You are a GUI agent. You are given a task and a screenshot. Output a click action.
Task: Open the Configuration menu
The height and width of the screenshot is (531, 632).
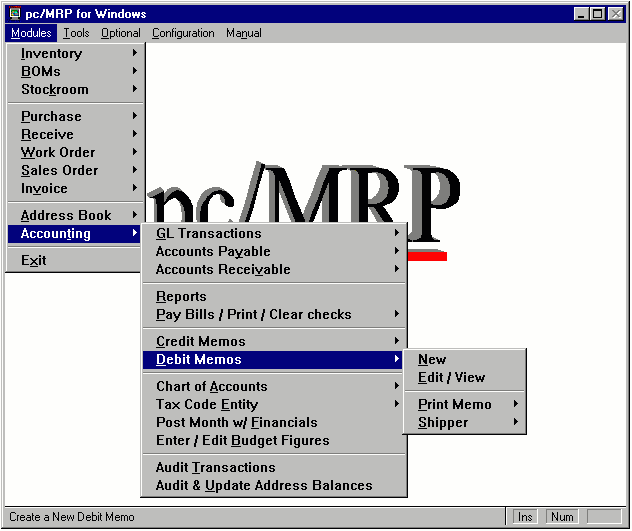coord(183,33)
